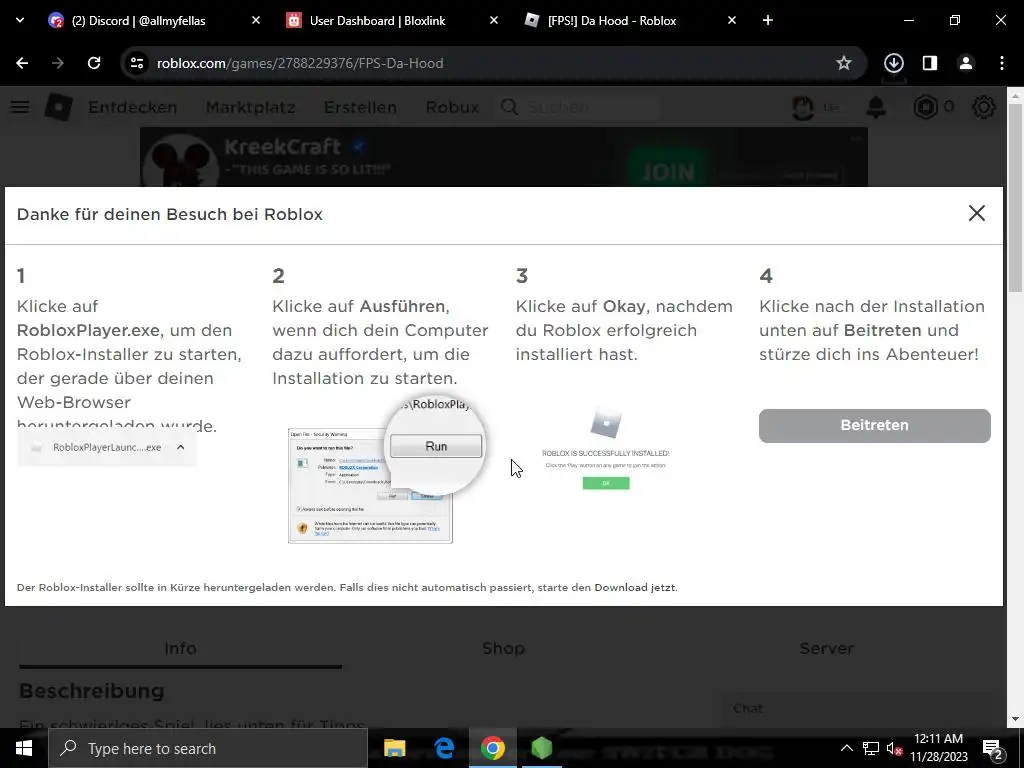Open the Windows Start menu
This screenshot has width=1024, height=768.
[x=24, y=748]
